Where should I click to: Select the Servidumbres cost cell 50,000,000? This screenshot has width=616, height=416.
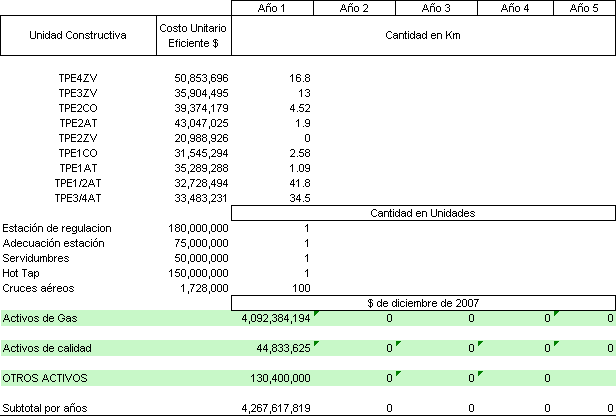click(201, 258)
